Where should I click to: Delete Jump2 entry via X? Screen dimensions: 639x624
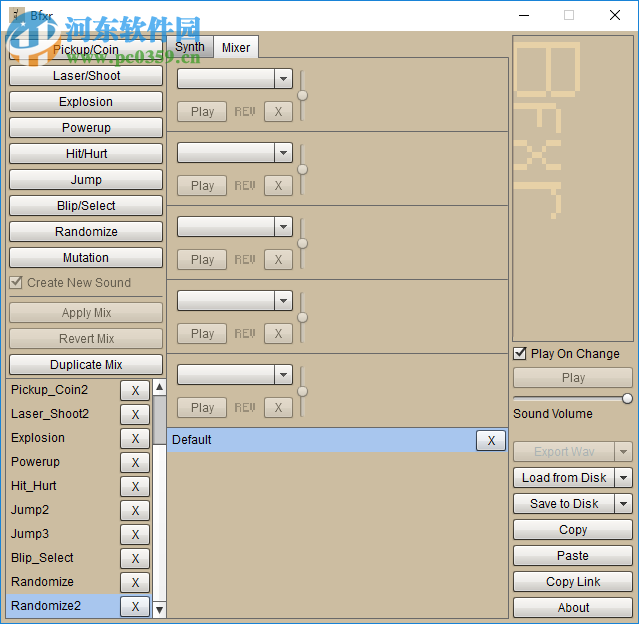coord(135,510)
